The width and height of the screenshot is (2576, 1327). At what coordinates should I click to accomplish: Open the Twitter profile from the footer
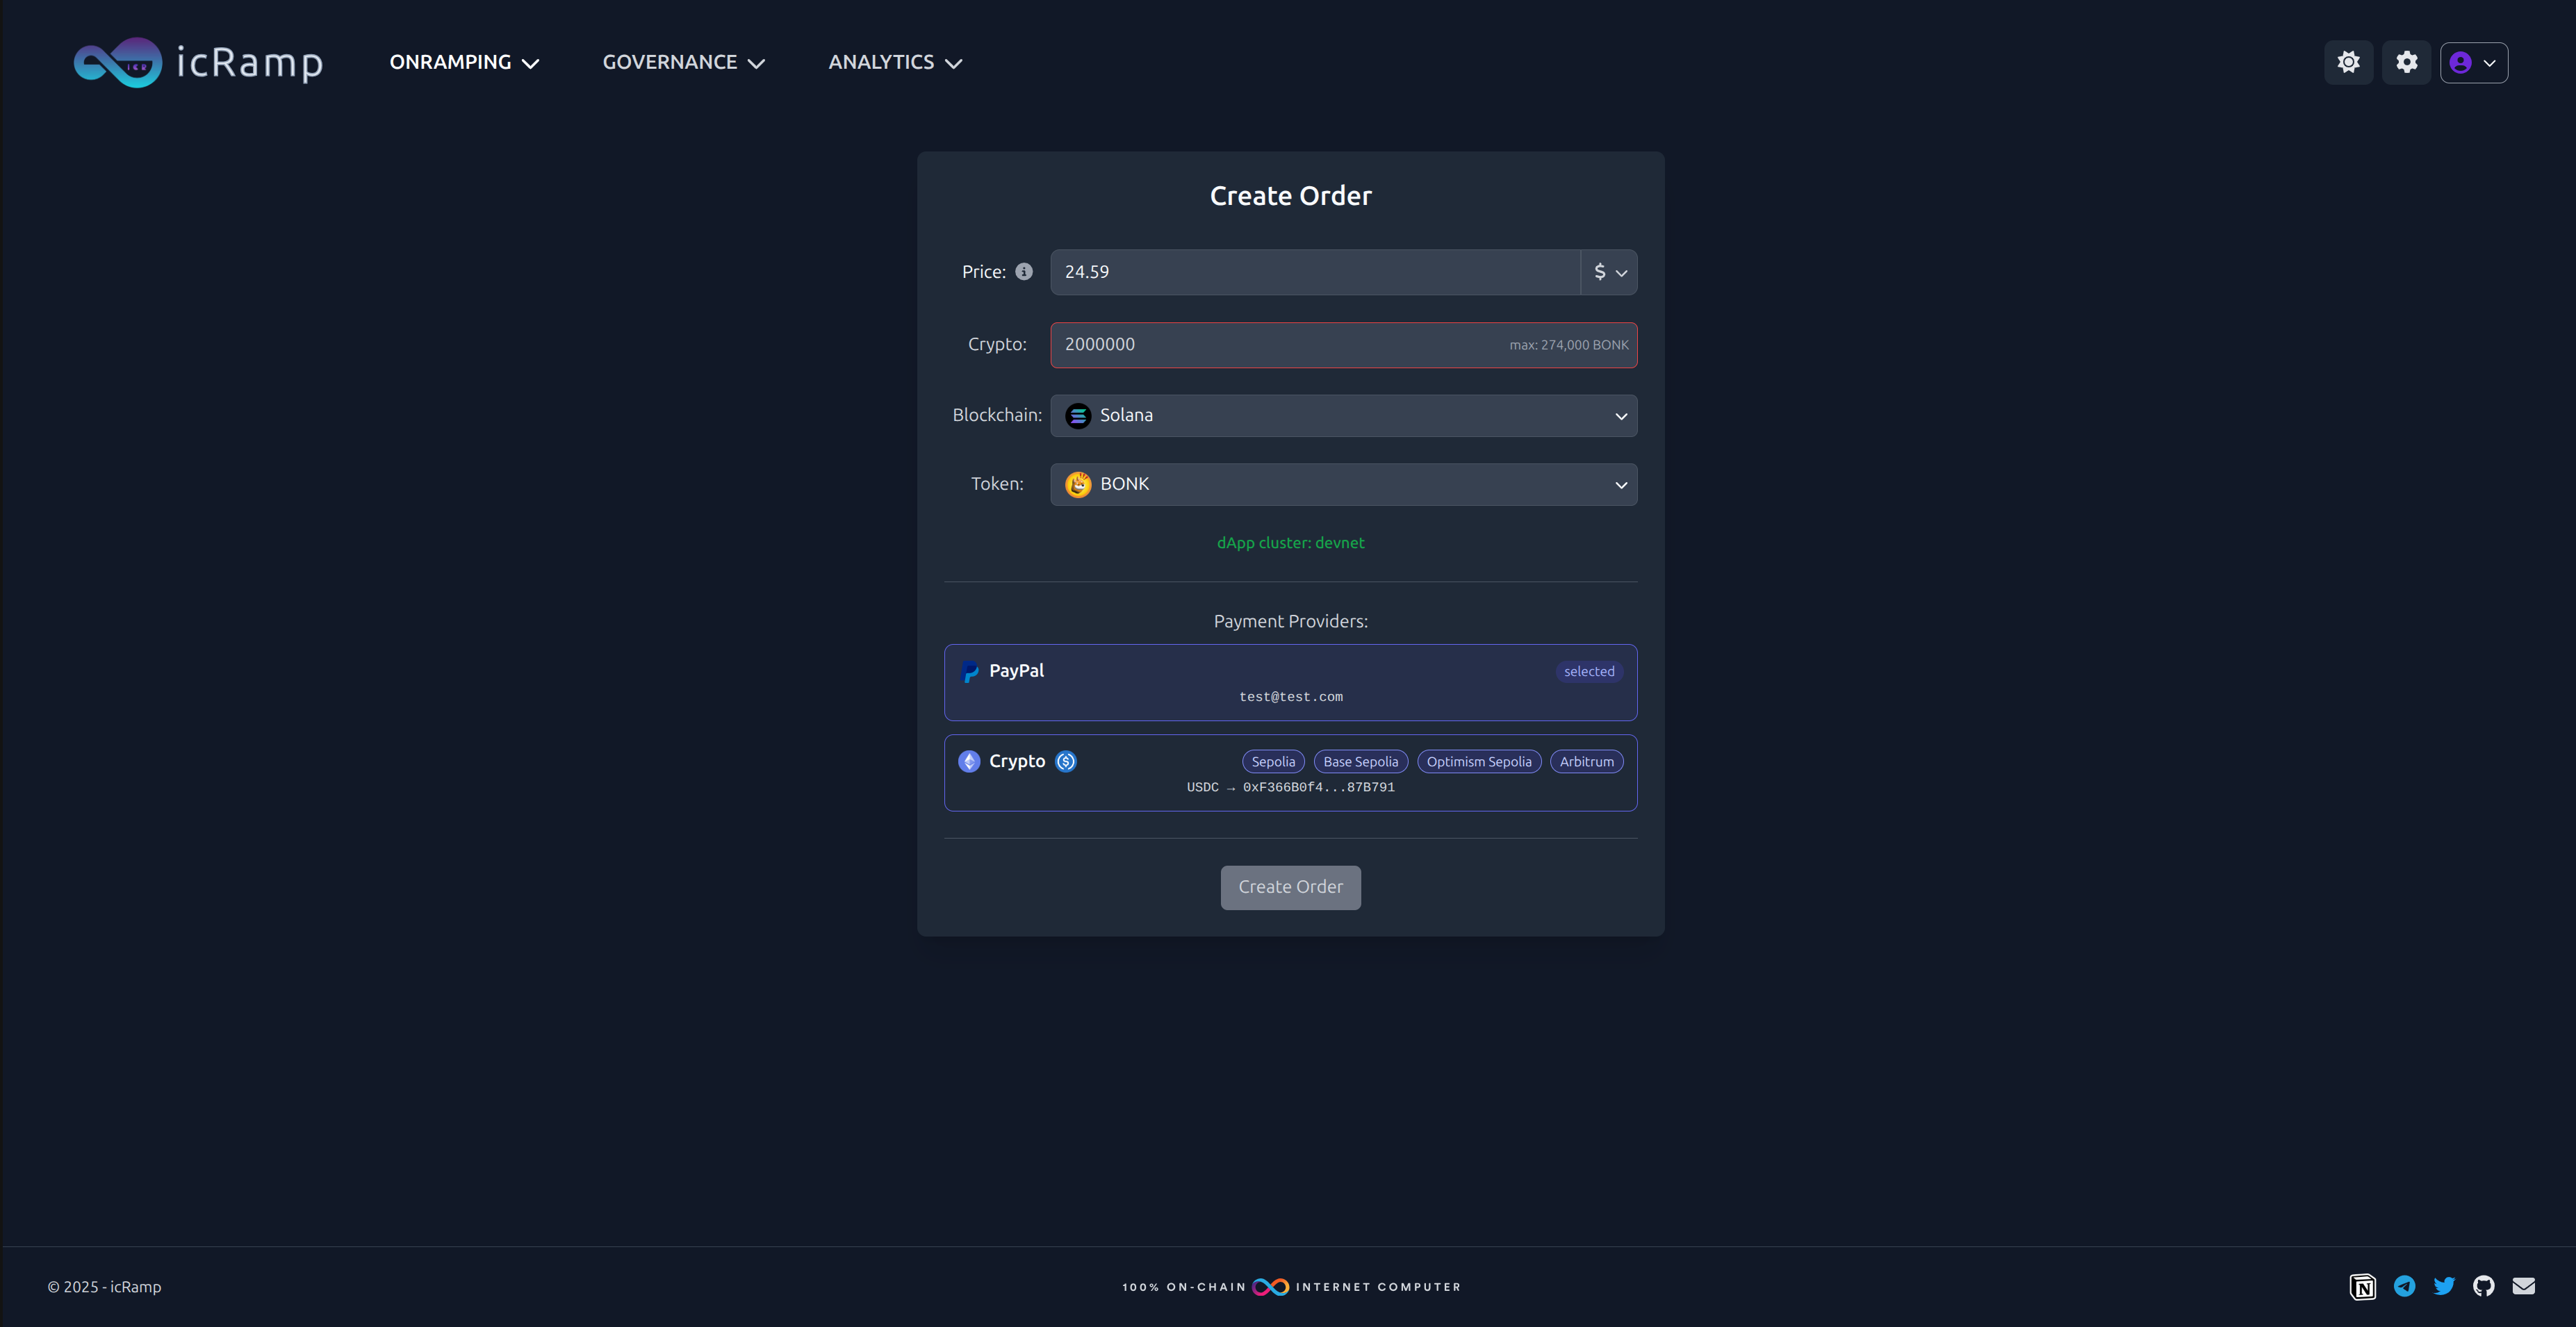click(x=2444, y=1287)
